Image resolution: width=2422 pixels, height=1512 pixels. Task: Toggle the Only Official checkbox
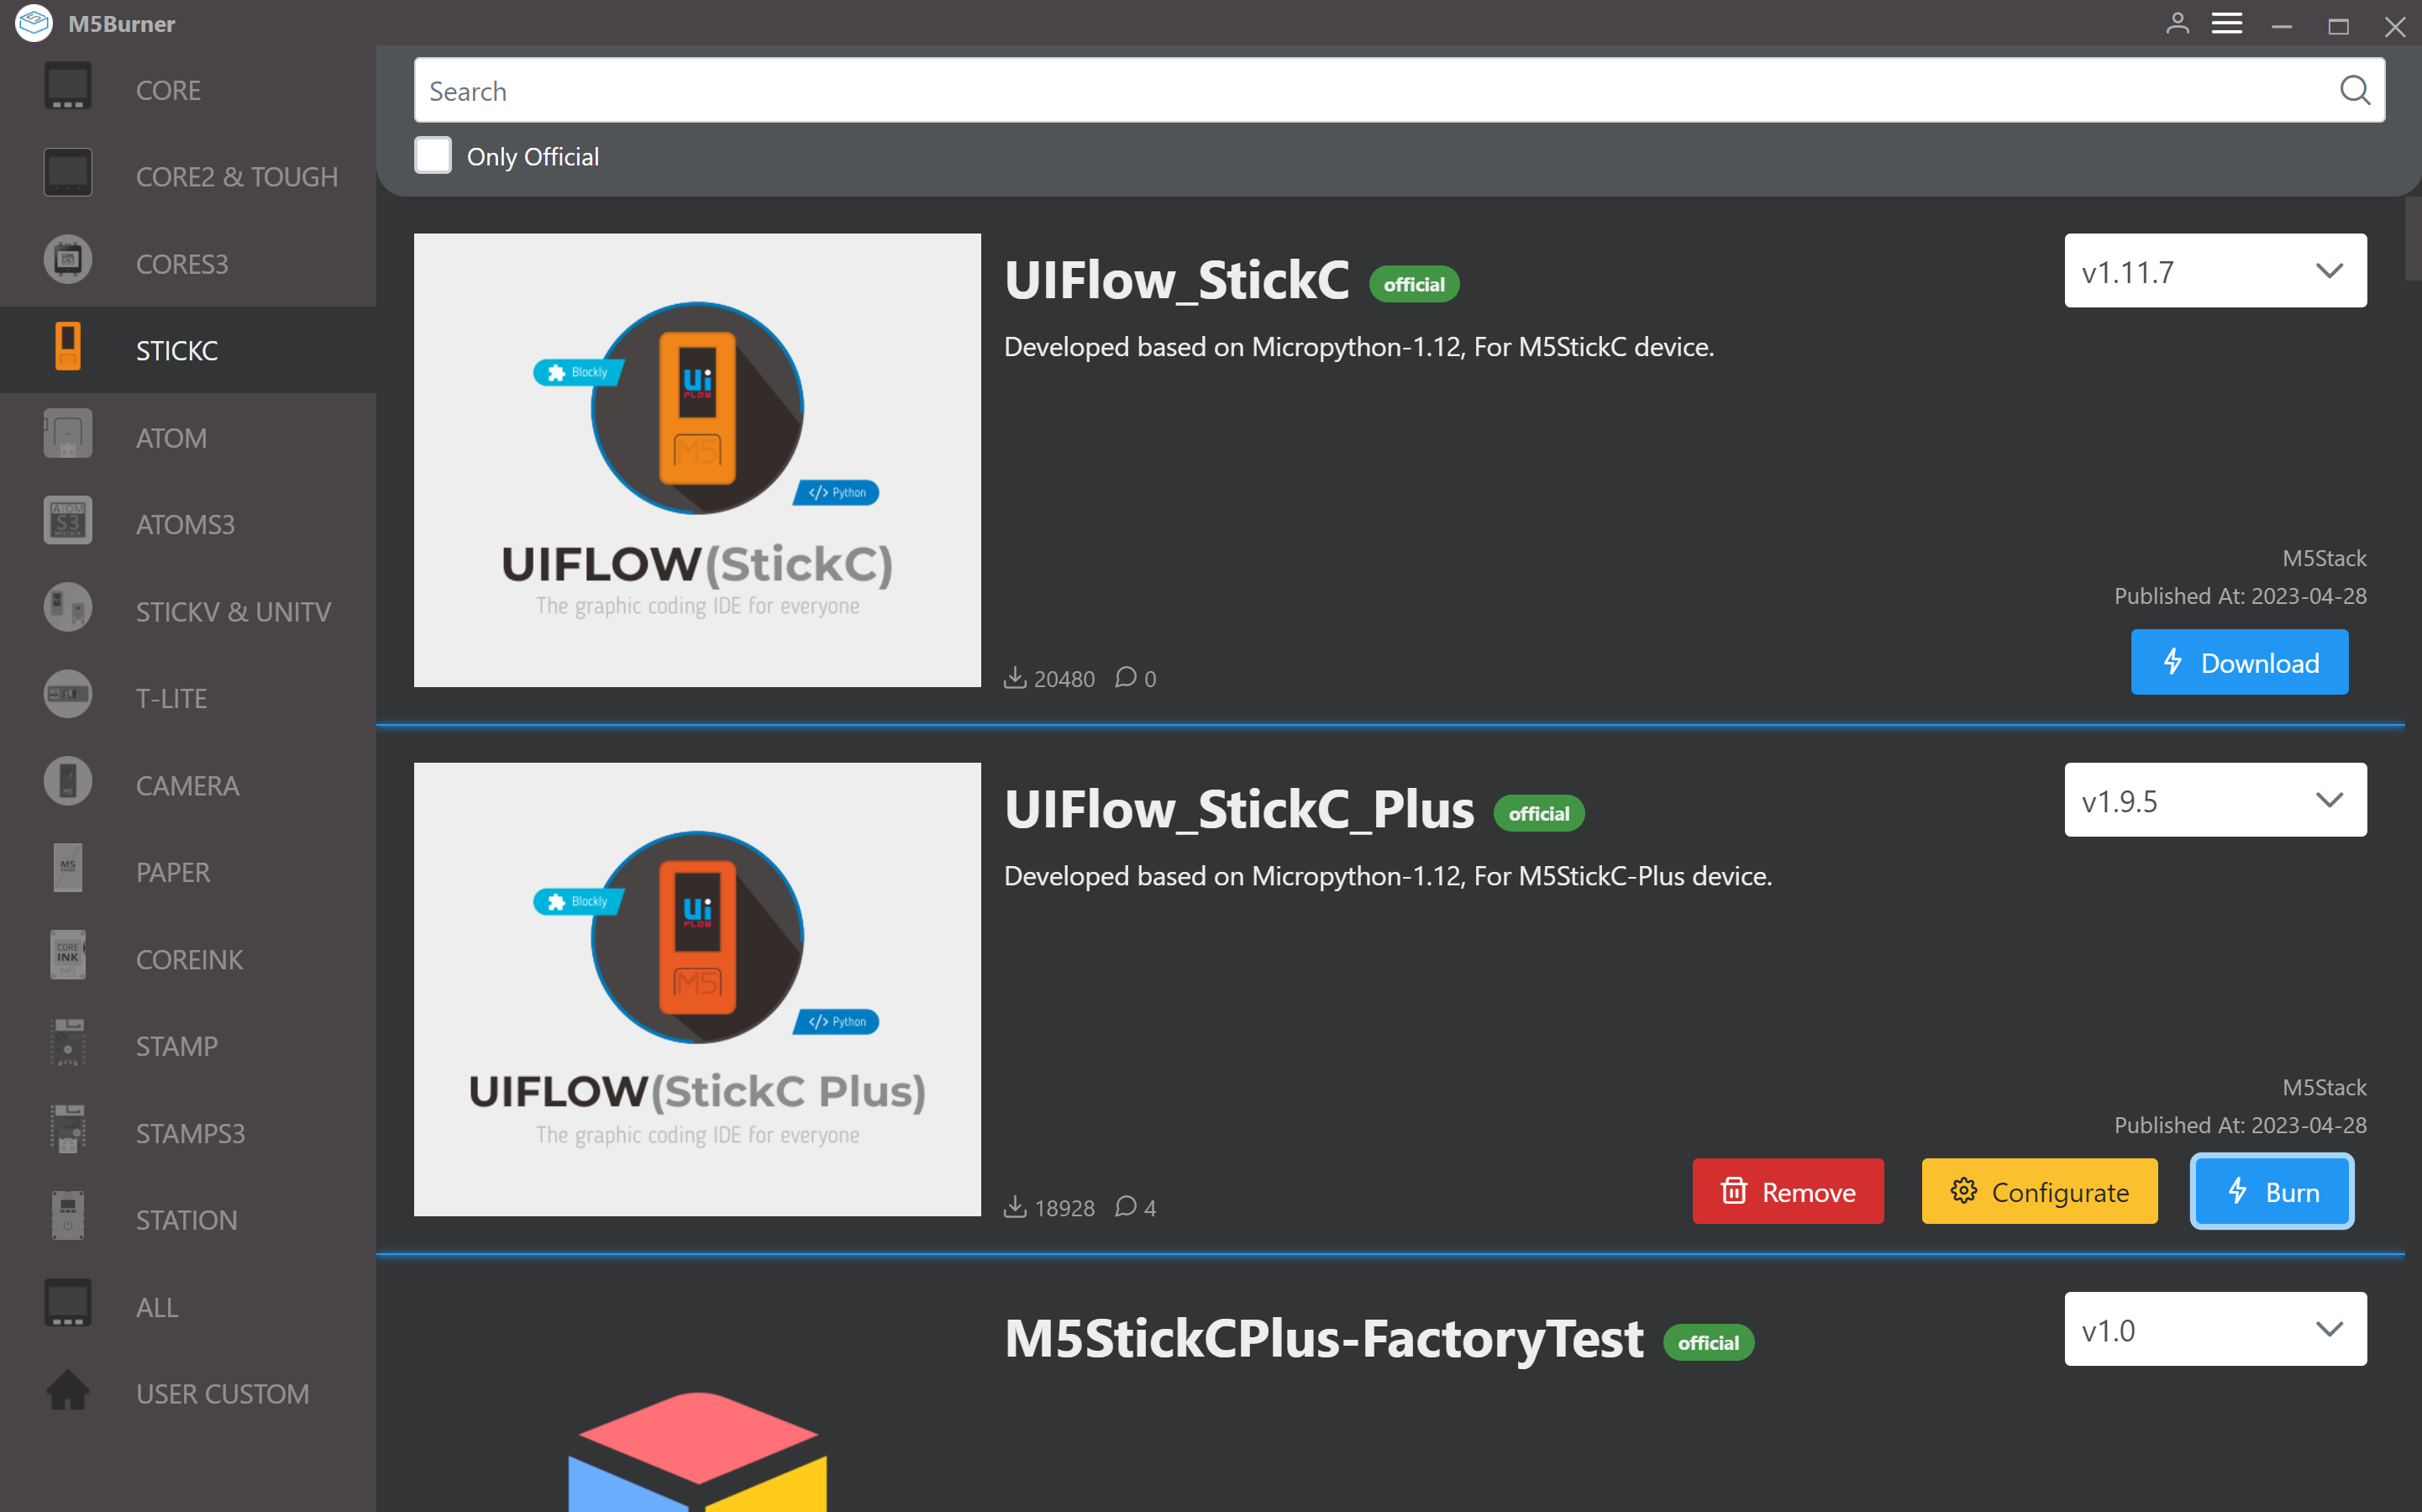[433, 156]
